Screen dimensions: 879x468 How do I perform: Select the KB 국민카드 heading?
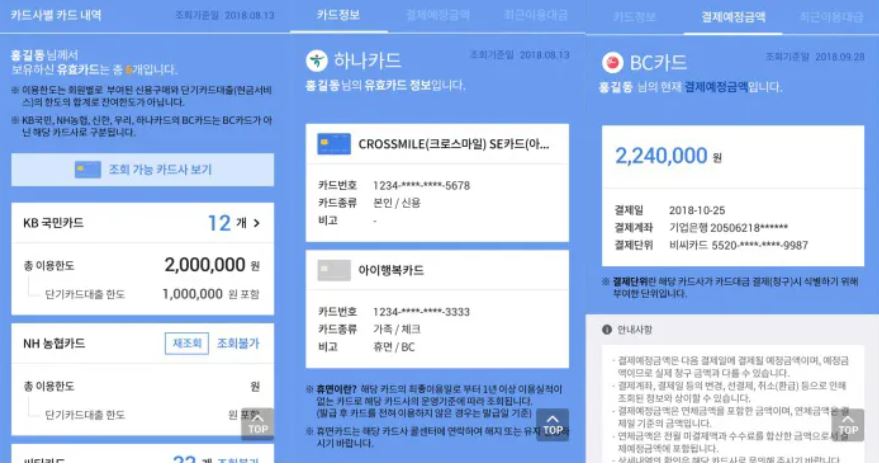coord(53,223)
